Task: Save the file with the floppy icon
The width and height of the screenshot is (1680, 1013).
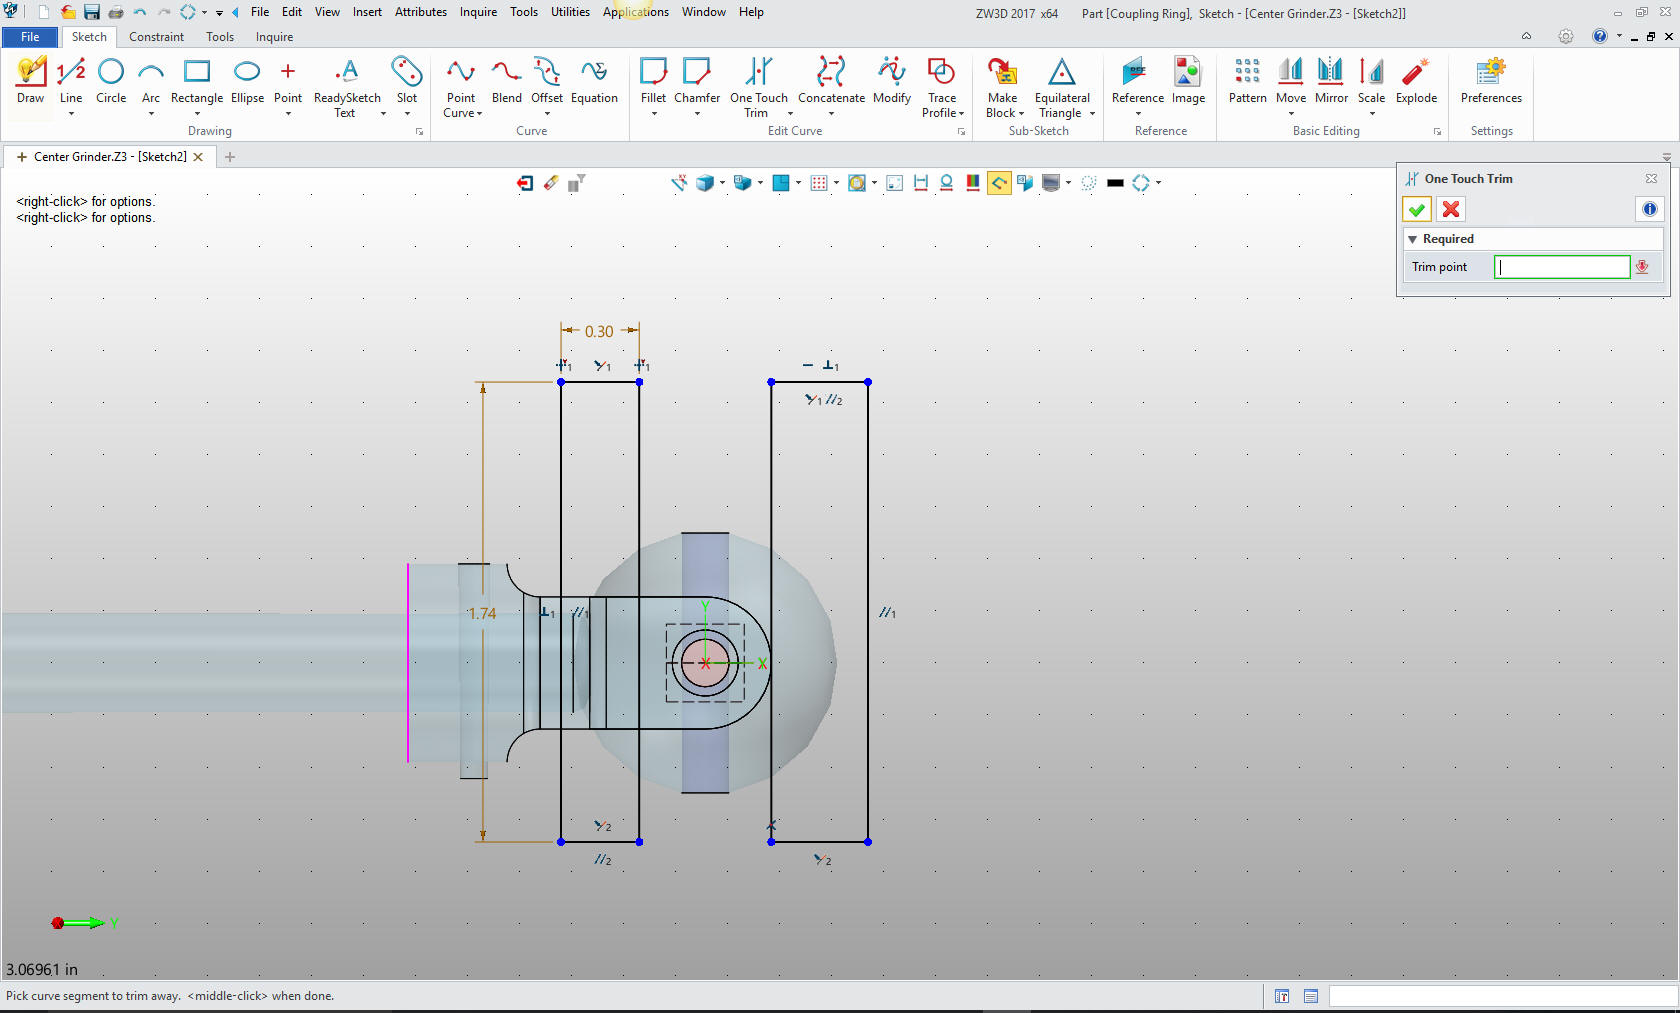Action: (x=91, y=12)
